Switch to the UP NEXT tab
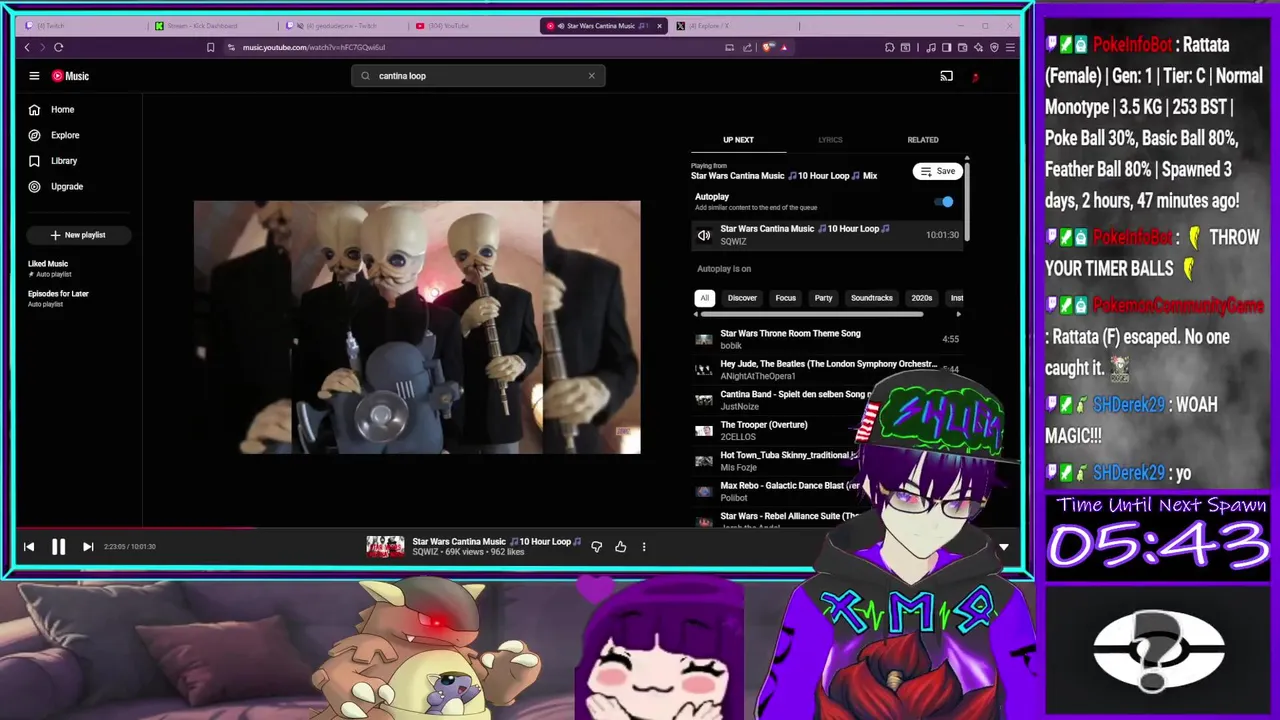The image size is (1280, 720). coord(738,140)
